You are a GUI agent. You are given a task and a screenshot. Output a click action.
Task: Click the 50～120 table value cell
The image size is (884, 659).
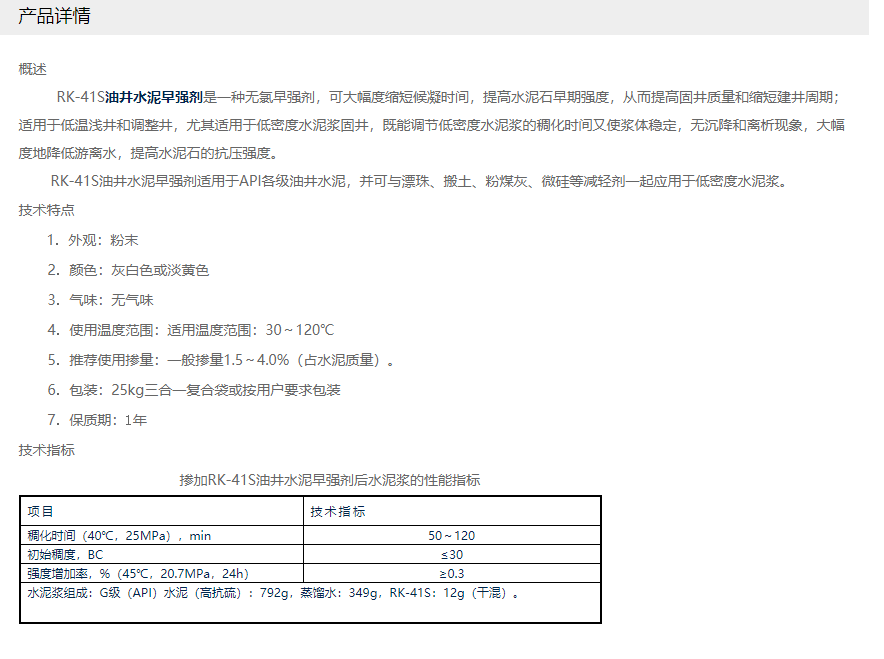(x=451, y=535)
